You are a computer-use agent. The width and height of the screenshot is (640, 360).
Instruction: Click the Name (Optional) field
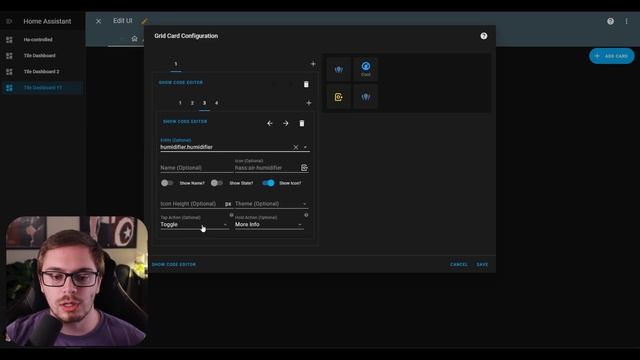tap(196, 167)
